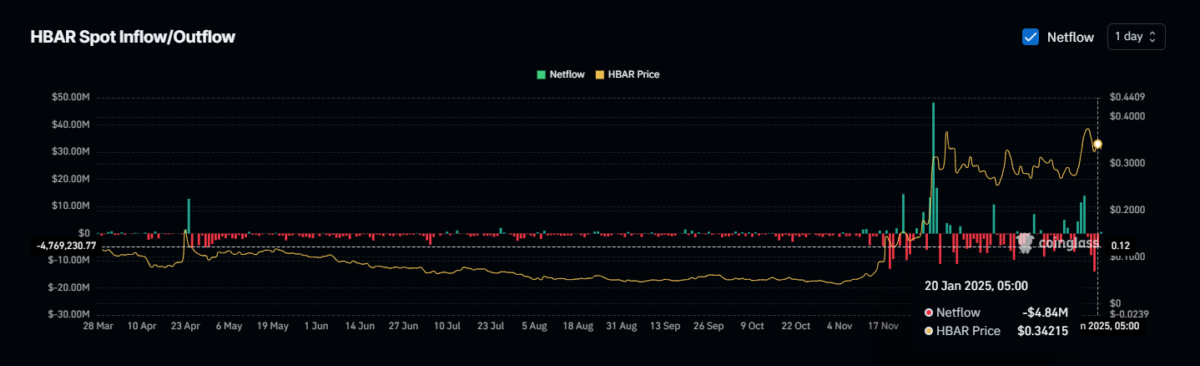
Task: Click the 5 Aug date label
Action: pos(533,326)
